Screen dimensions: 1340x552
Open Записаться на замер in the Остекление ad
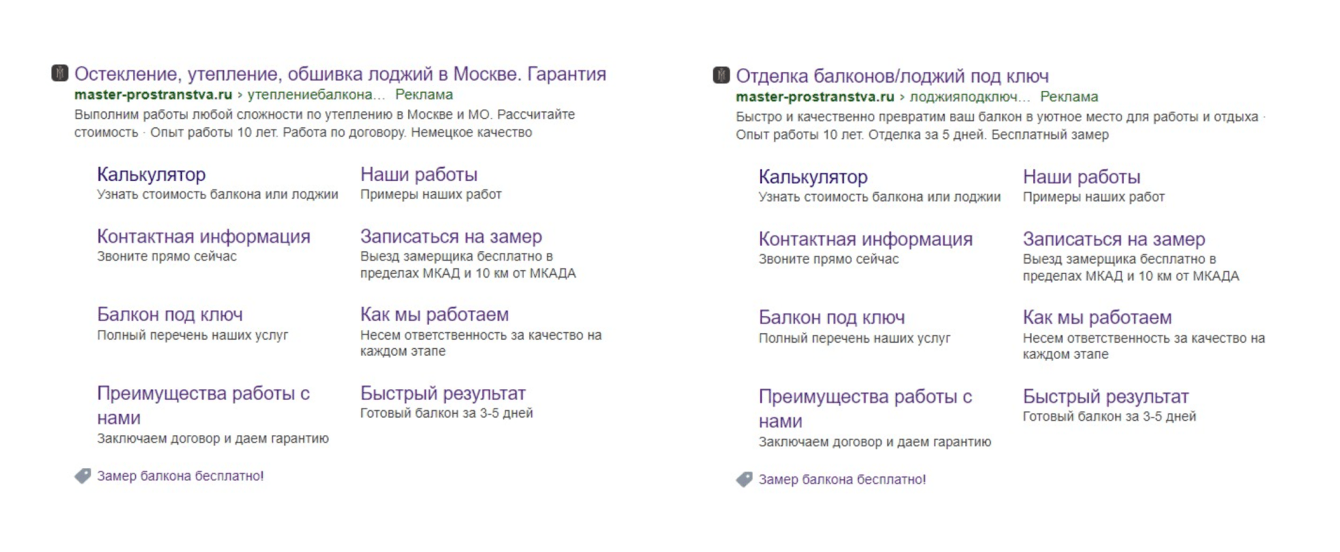point(451,236)
